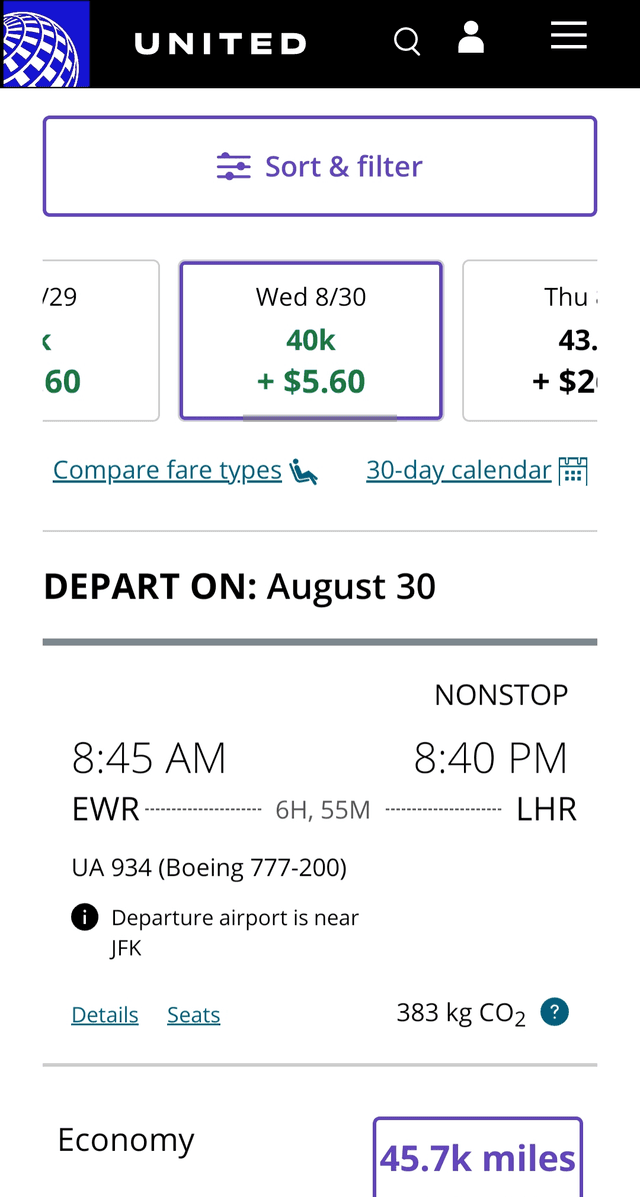Select the Wed 8/30 date card
Viewport: 640px width, 1197px height.
point(311,340)
